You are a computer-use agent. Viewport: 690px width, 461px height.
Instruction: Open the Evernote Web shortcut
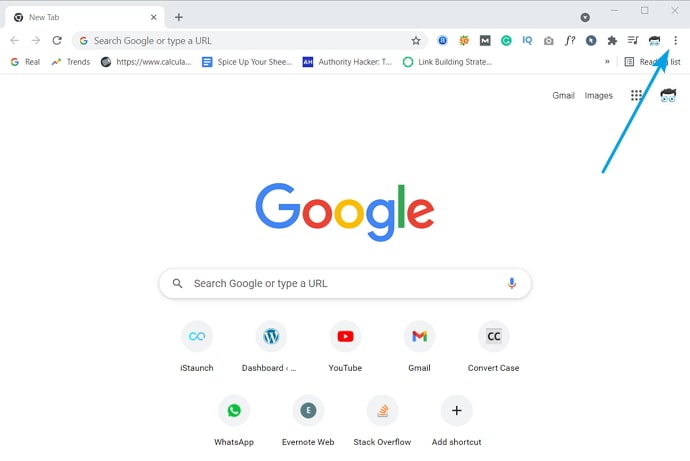tap(308, 421)
